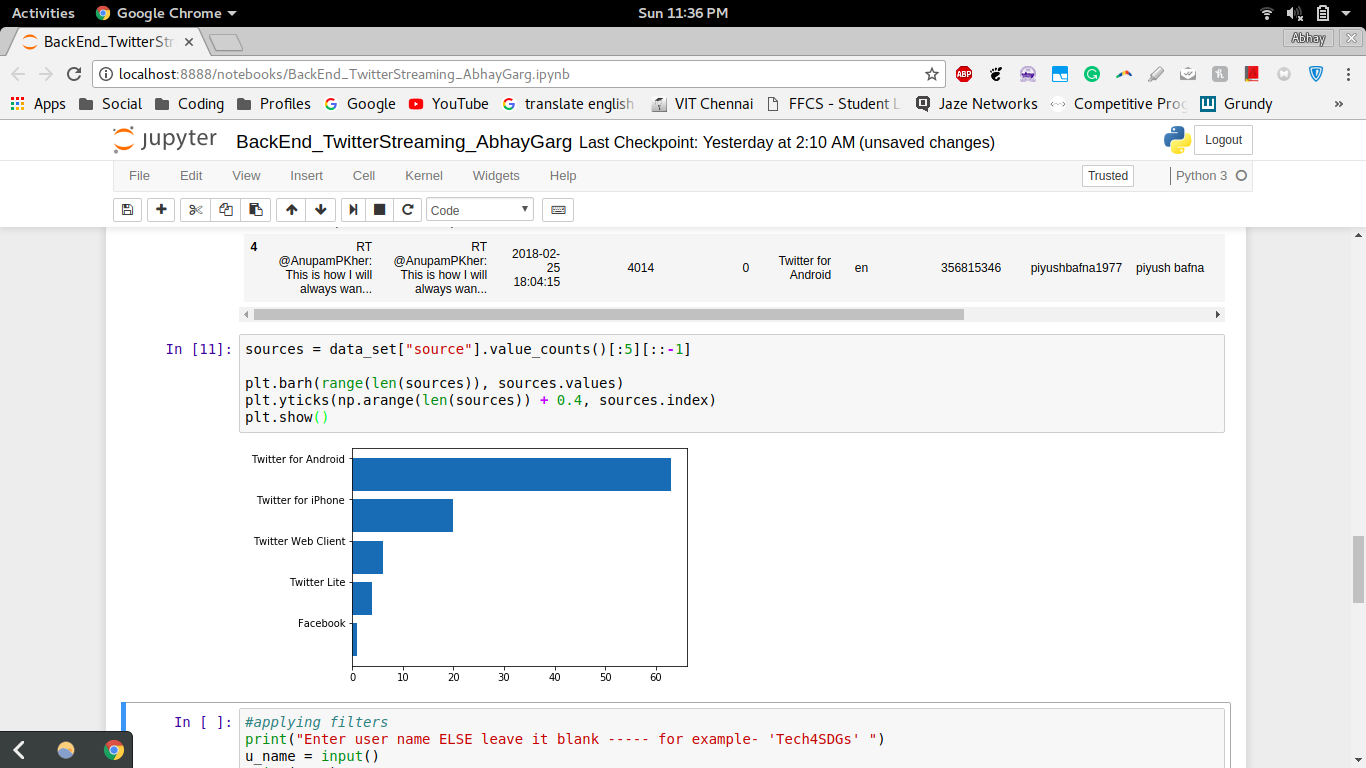Interrupt kernel with the stop icon
This screenshot has width=1366, height=768.
click(x=380, y=210)
